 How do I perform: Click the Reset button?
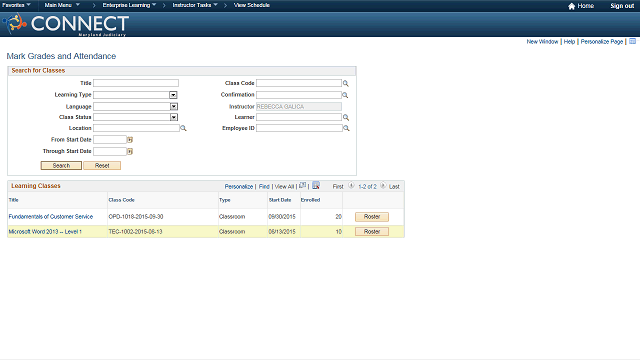pos(102,165)
